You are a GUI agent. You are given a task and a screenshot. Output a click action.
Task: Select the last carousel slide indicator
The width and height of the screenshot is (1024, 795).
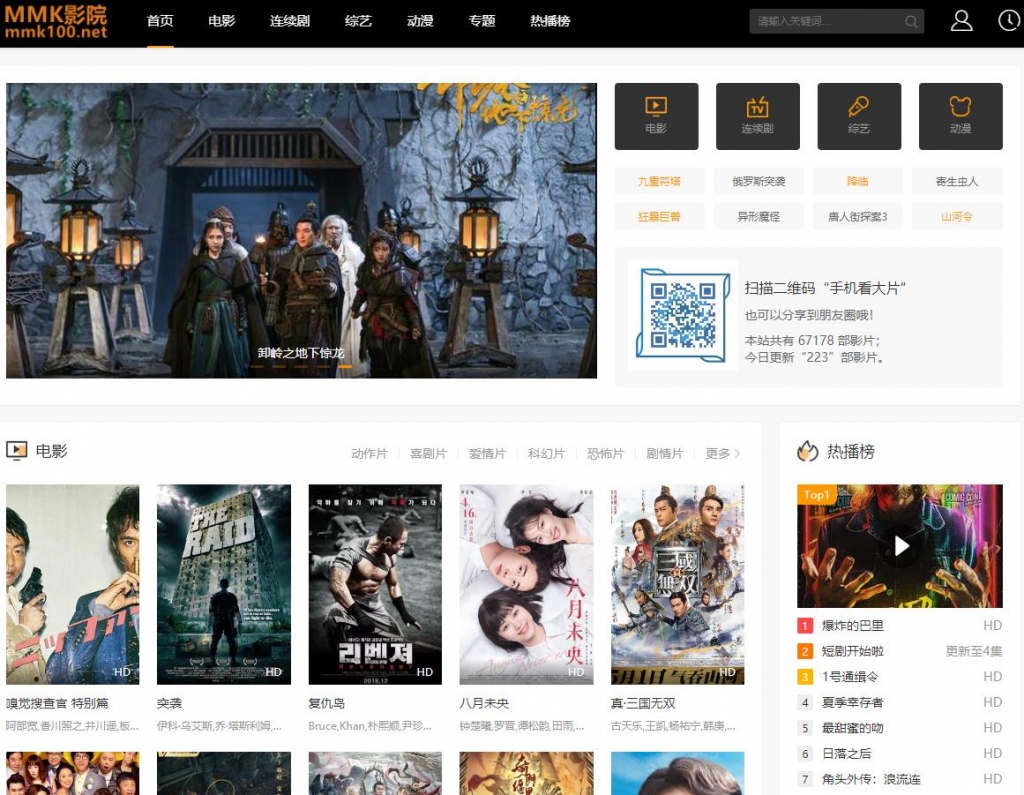345,367
